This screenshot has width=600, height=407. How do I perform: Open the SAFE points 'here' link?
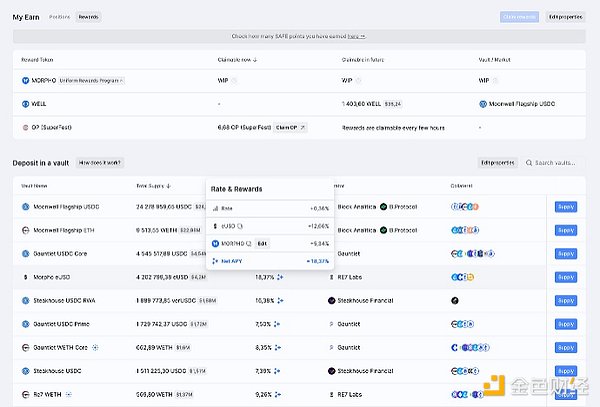pyautogui.click(x=353, y=35)
